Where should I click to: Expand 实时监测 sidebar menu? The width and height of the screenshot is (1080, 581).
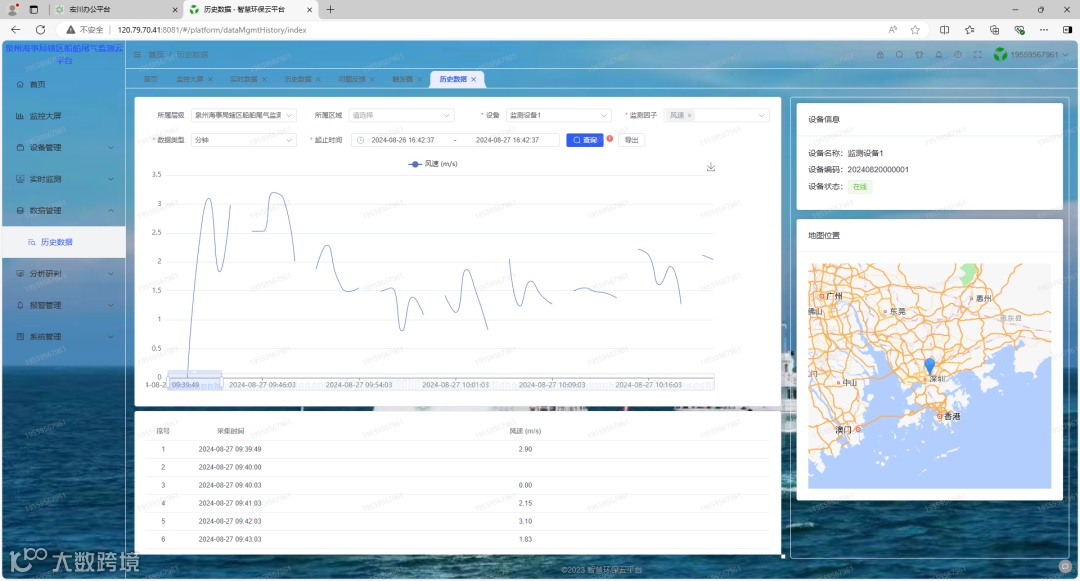click(x=64, y=179)
